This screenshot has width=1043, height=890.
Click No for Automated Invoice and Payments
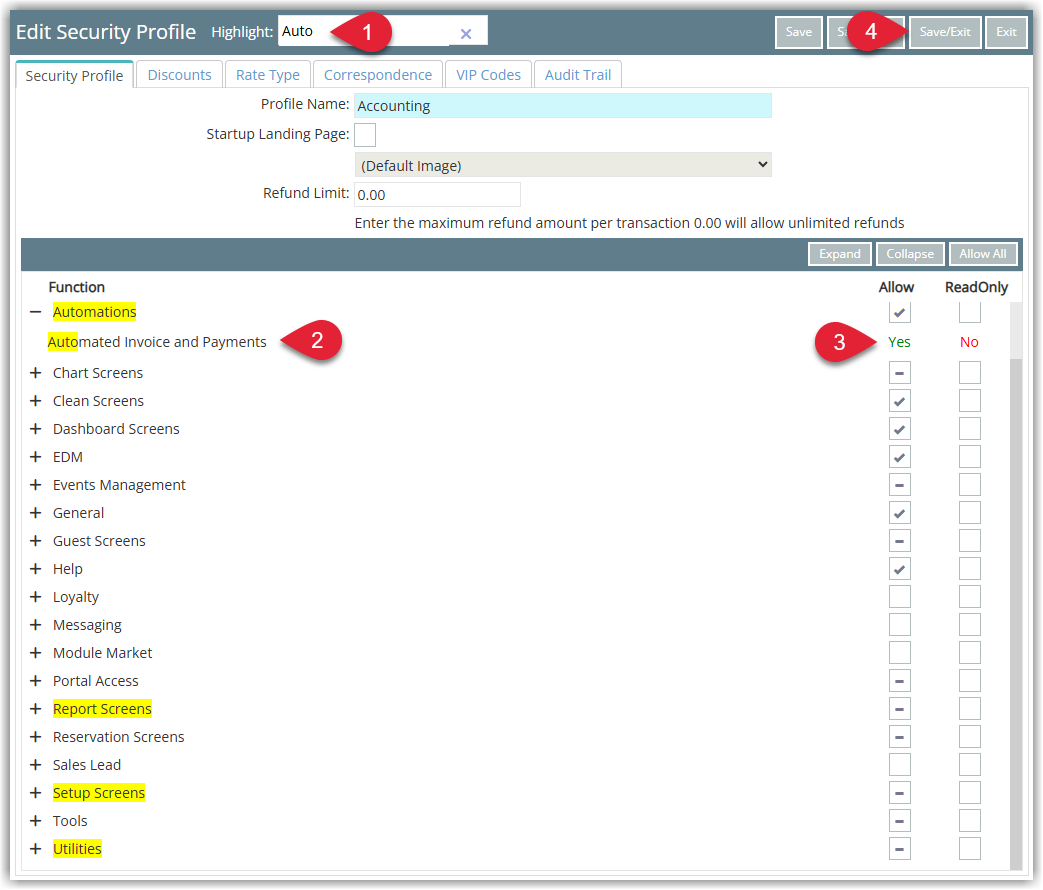pyautogui.click(x=969, y=342)
